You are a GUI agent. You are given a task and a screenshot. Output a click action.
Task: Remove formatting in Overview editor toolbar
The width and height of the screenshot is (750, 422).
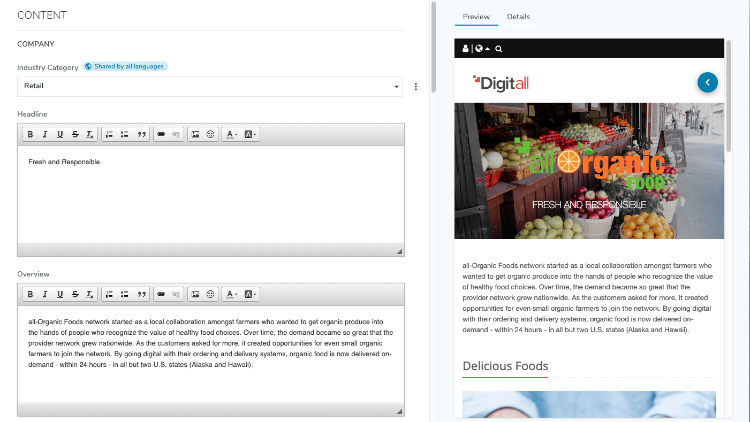tap(89, 294)
